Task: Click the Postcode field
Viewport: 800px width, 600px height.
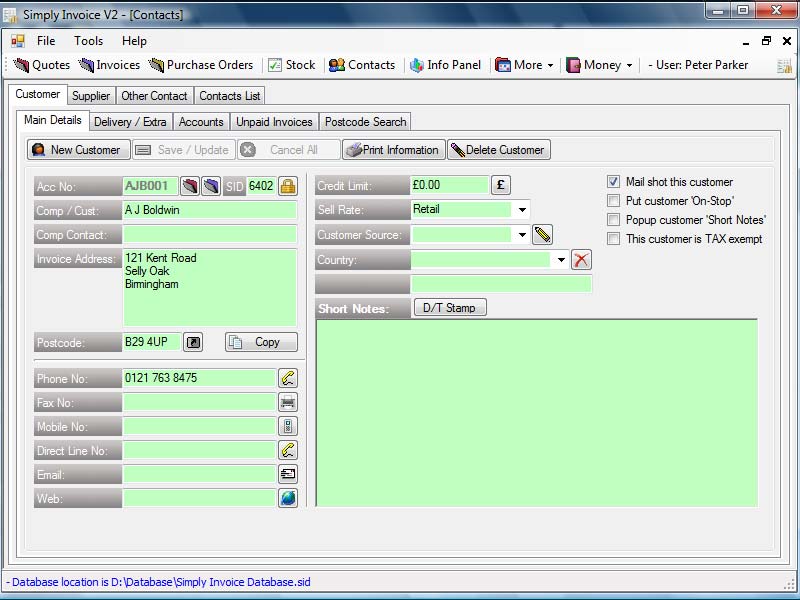Action: coord(152,342)
